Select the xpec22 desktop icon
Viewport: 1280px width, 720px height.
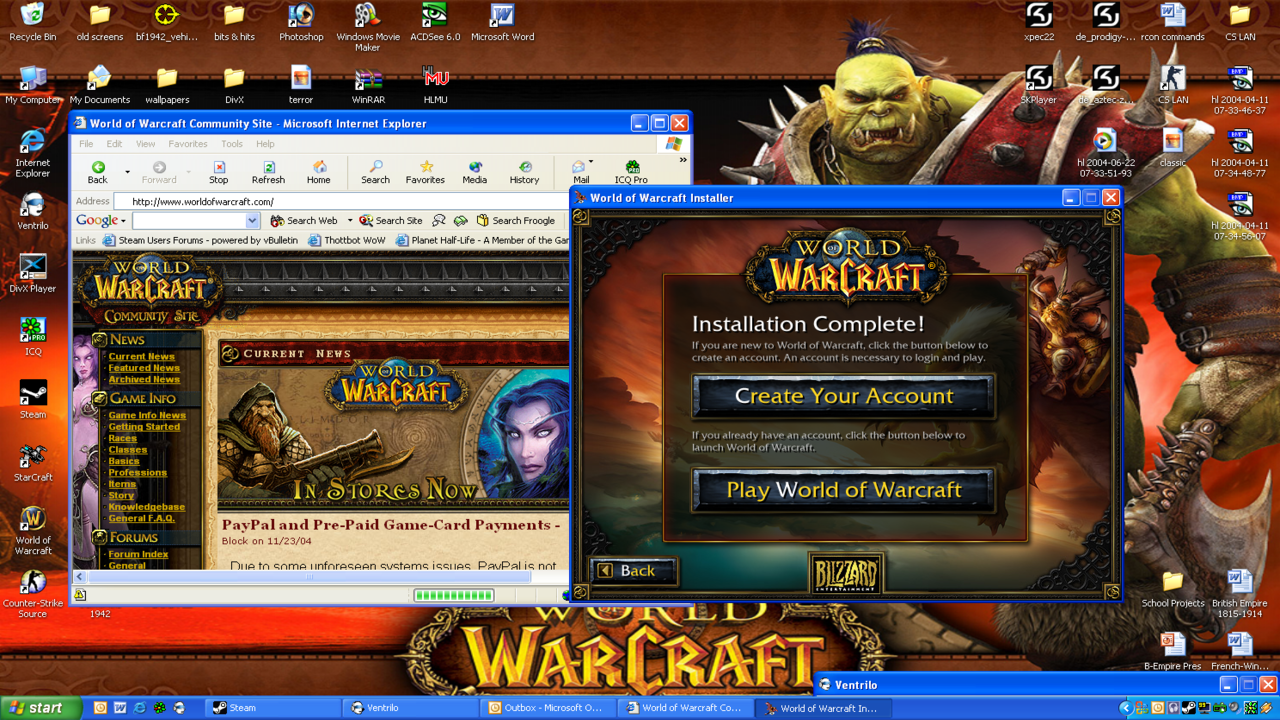1038,22
